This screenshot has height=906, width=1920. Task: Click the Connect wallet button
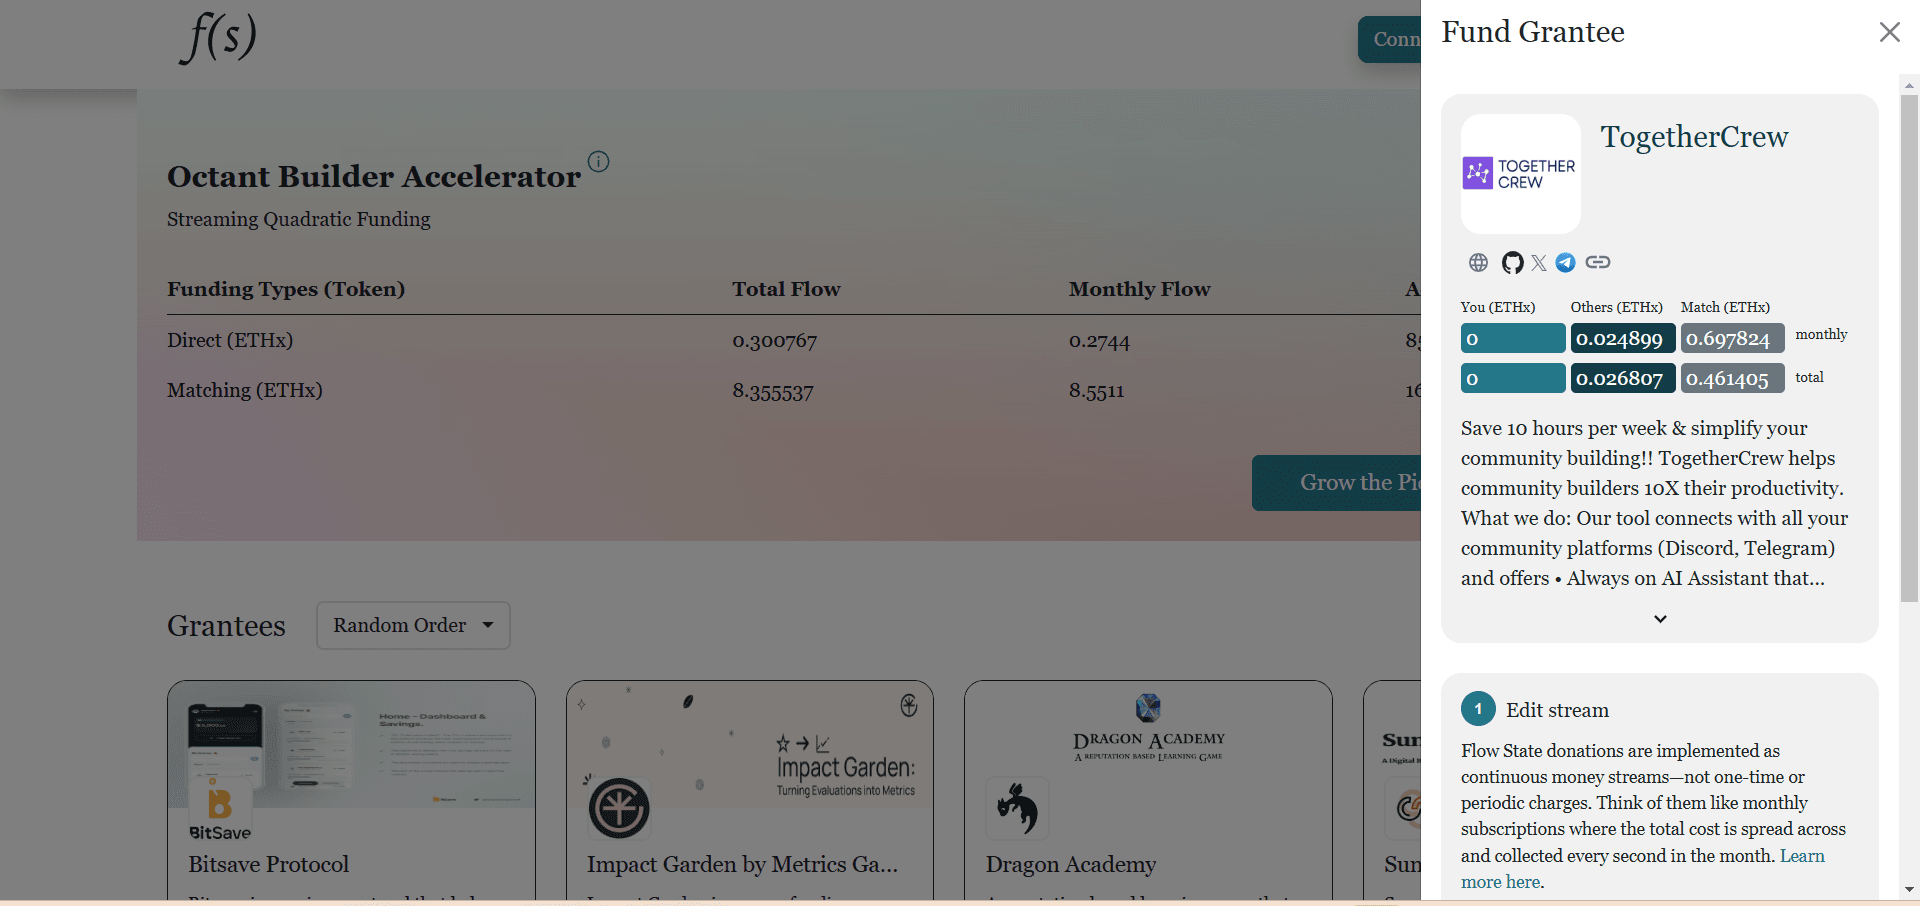click(1390, 39)
